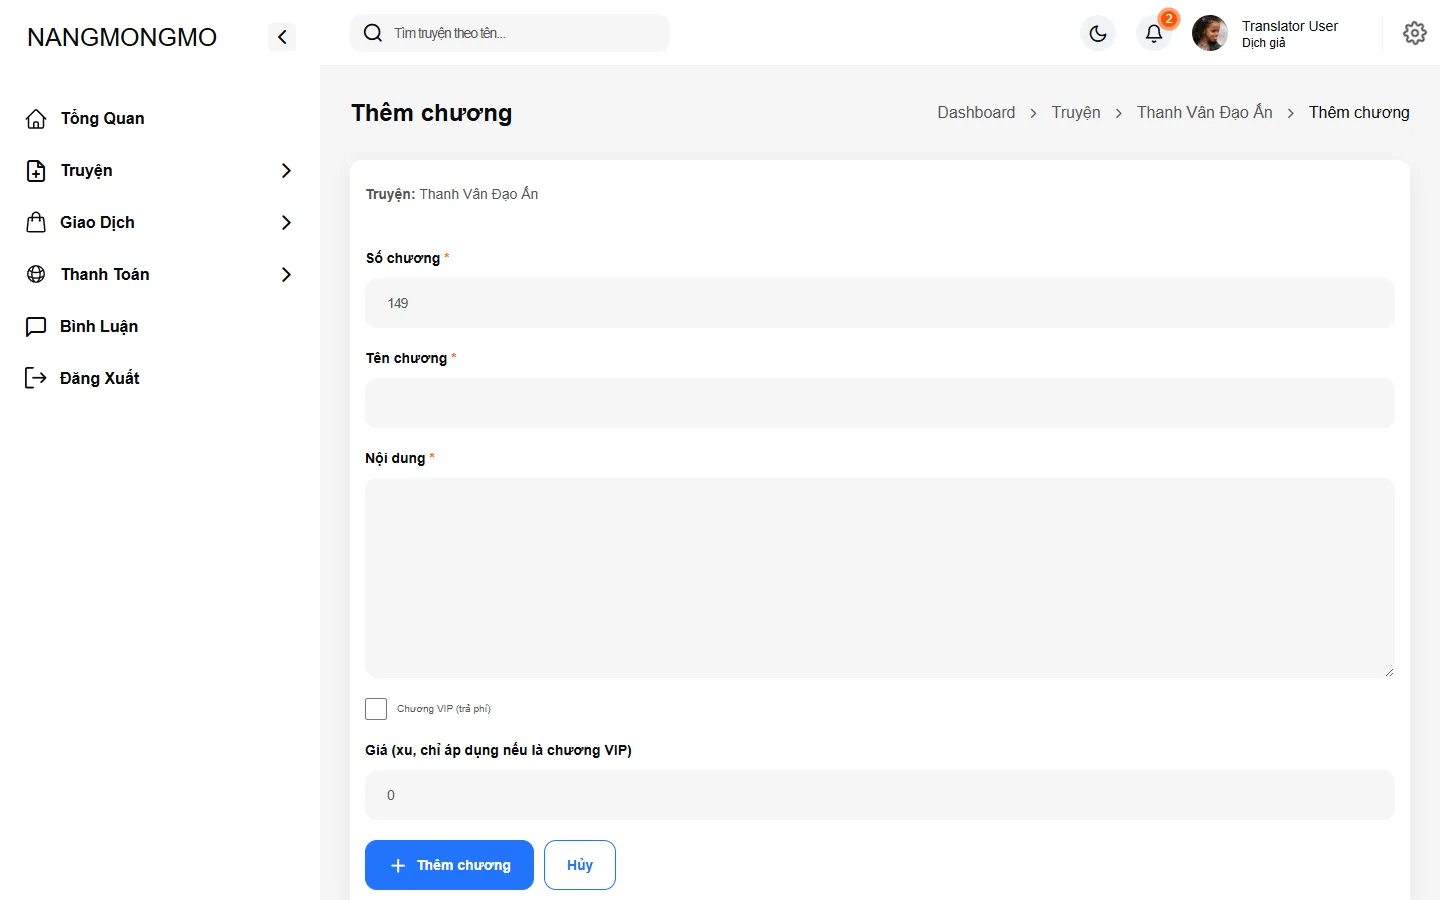Open the Truyện breadcrumb link

(x=1076, y=112)
